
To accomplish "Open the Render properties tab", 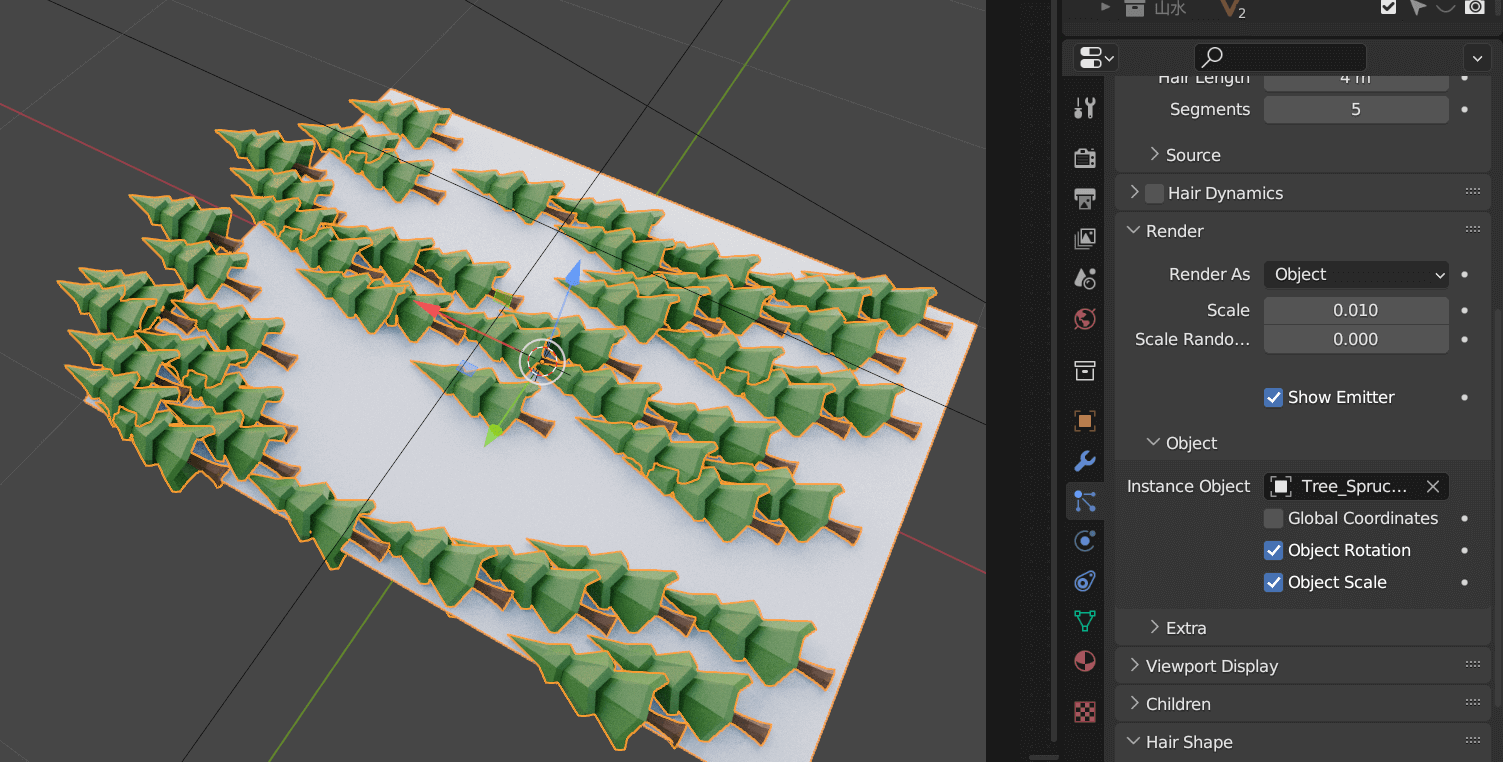I will point(1085,157).
